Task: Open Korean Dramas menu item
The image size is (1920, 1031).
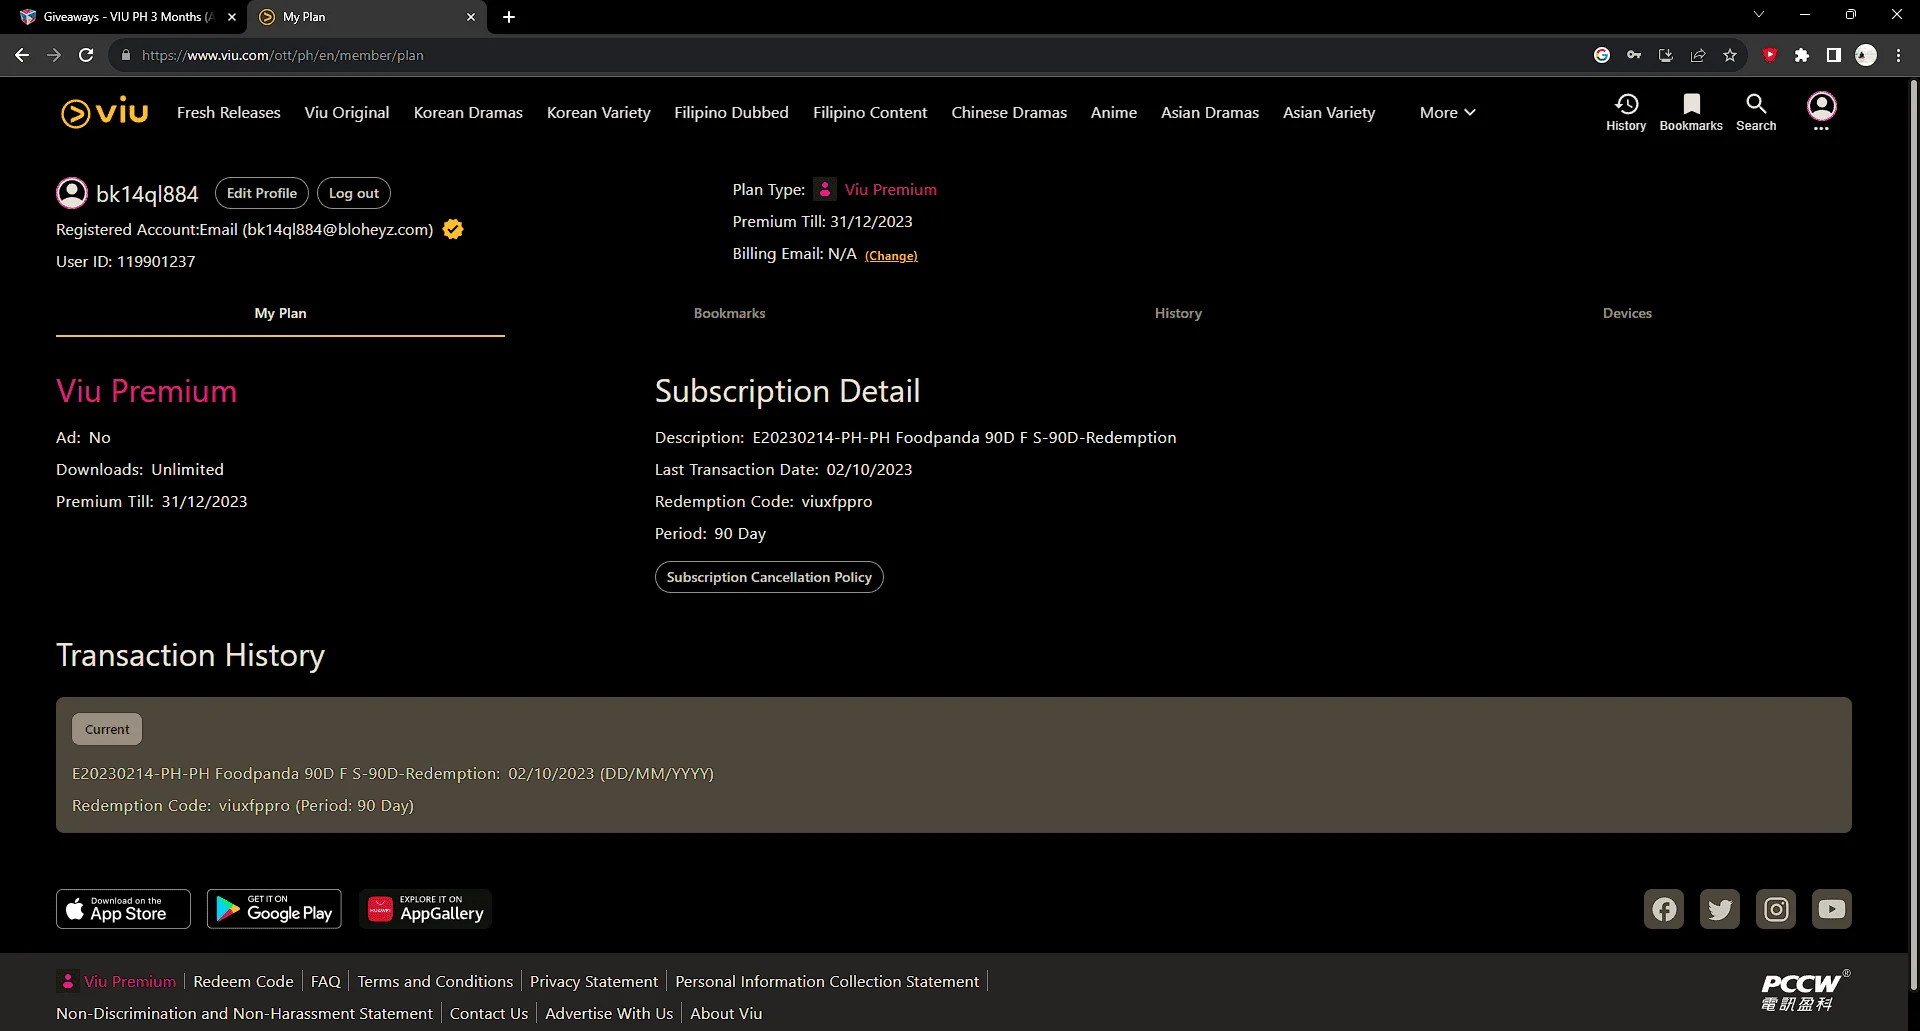Action: (x=468, y=112)
